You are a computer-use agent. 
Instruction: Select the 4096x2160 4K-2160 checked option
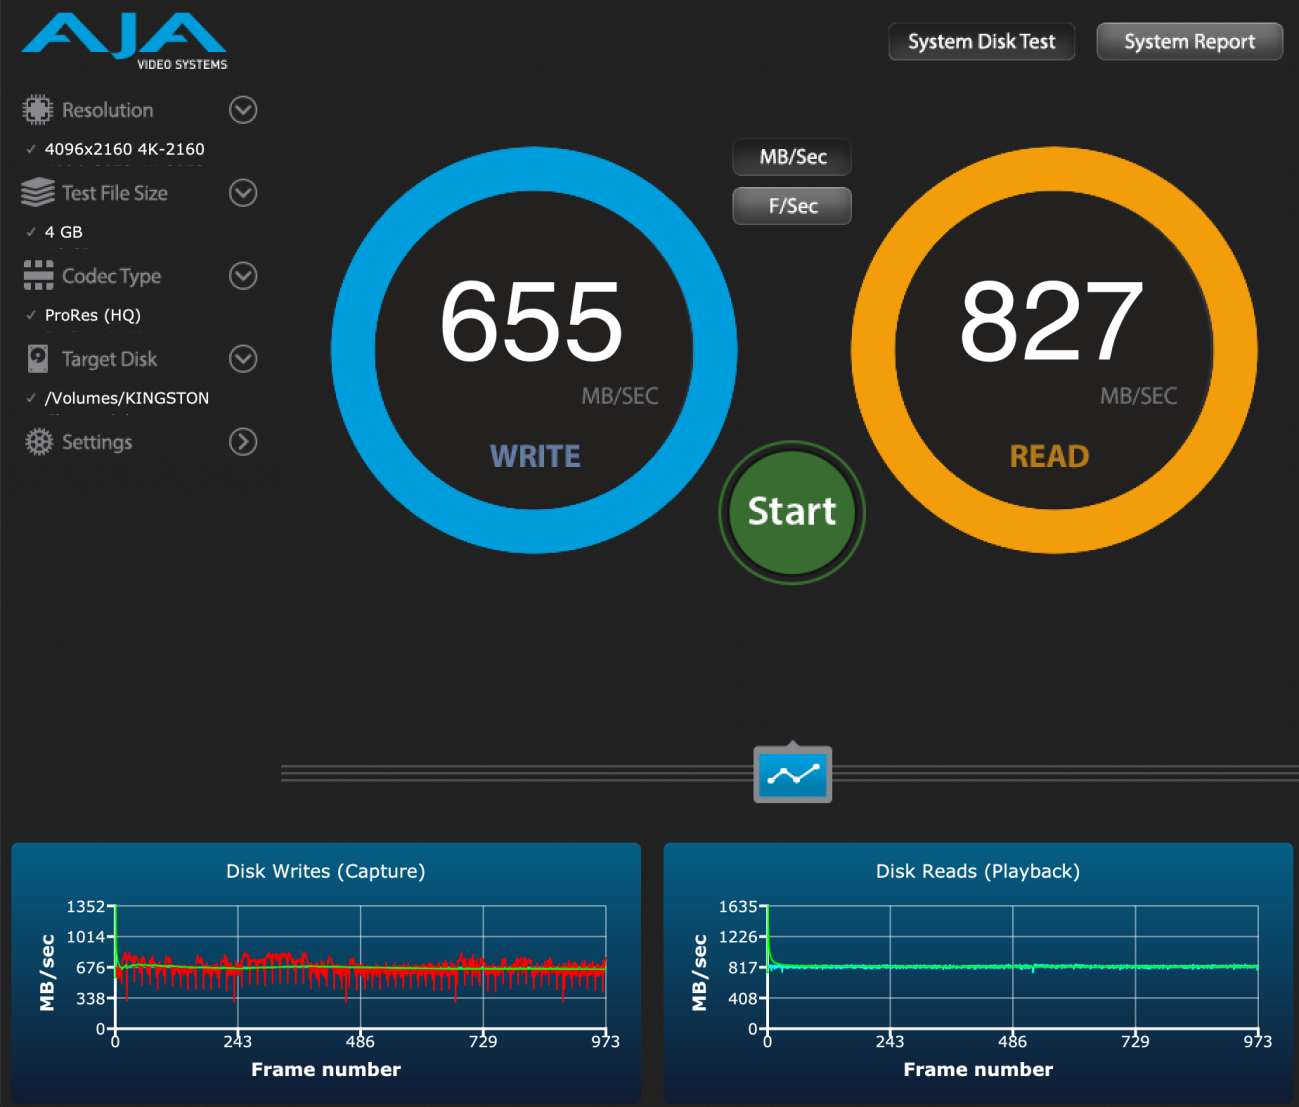pyautogui.click(x=124, y=149)
